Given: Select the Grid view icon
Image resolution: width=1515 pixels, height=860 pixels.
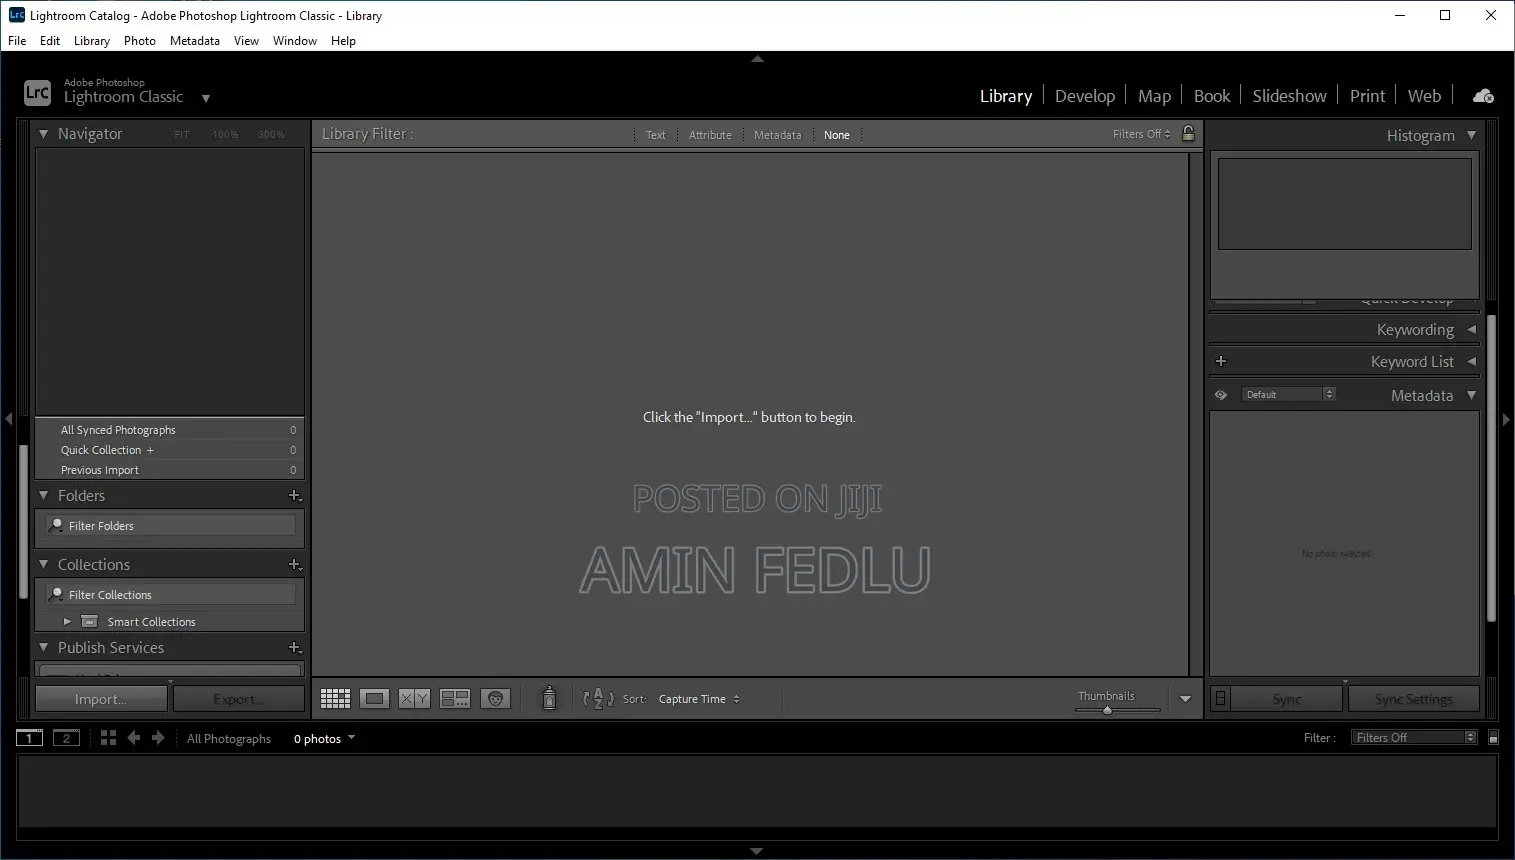Looking at the screenshot, I should (335, 698).
